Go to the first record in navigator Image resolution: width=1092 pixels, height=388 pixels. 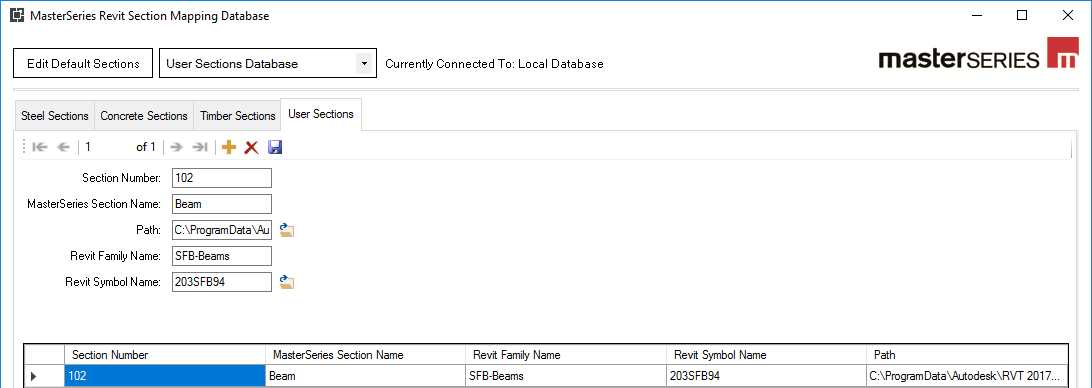click(x=40, y=147)
